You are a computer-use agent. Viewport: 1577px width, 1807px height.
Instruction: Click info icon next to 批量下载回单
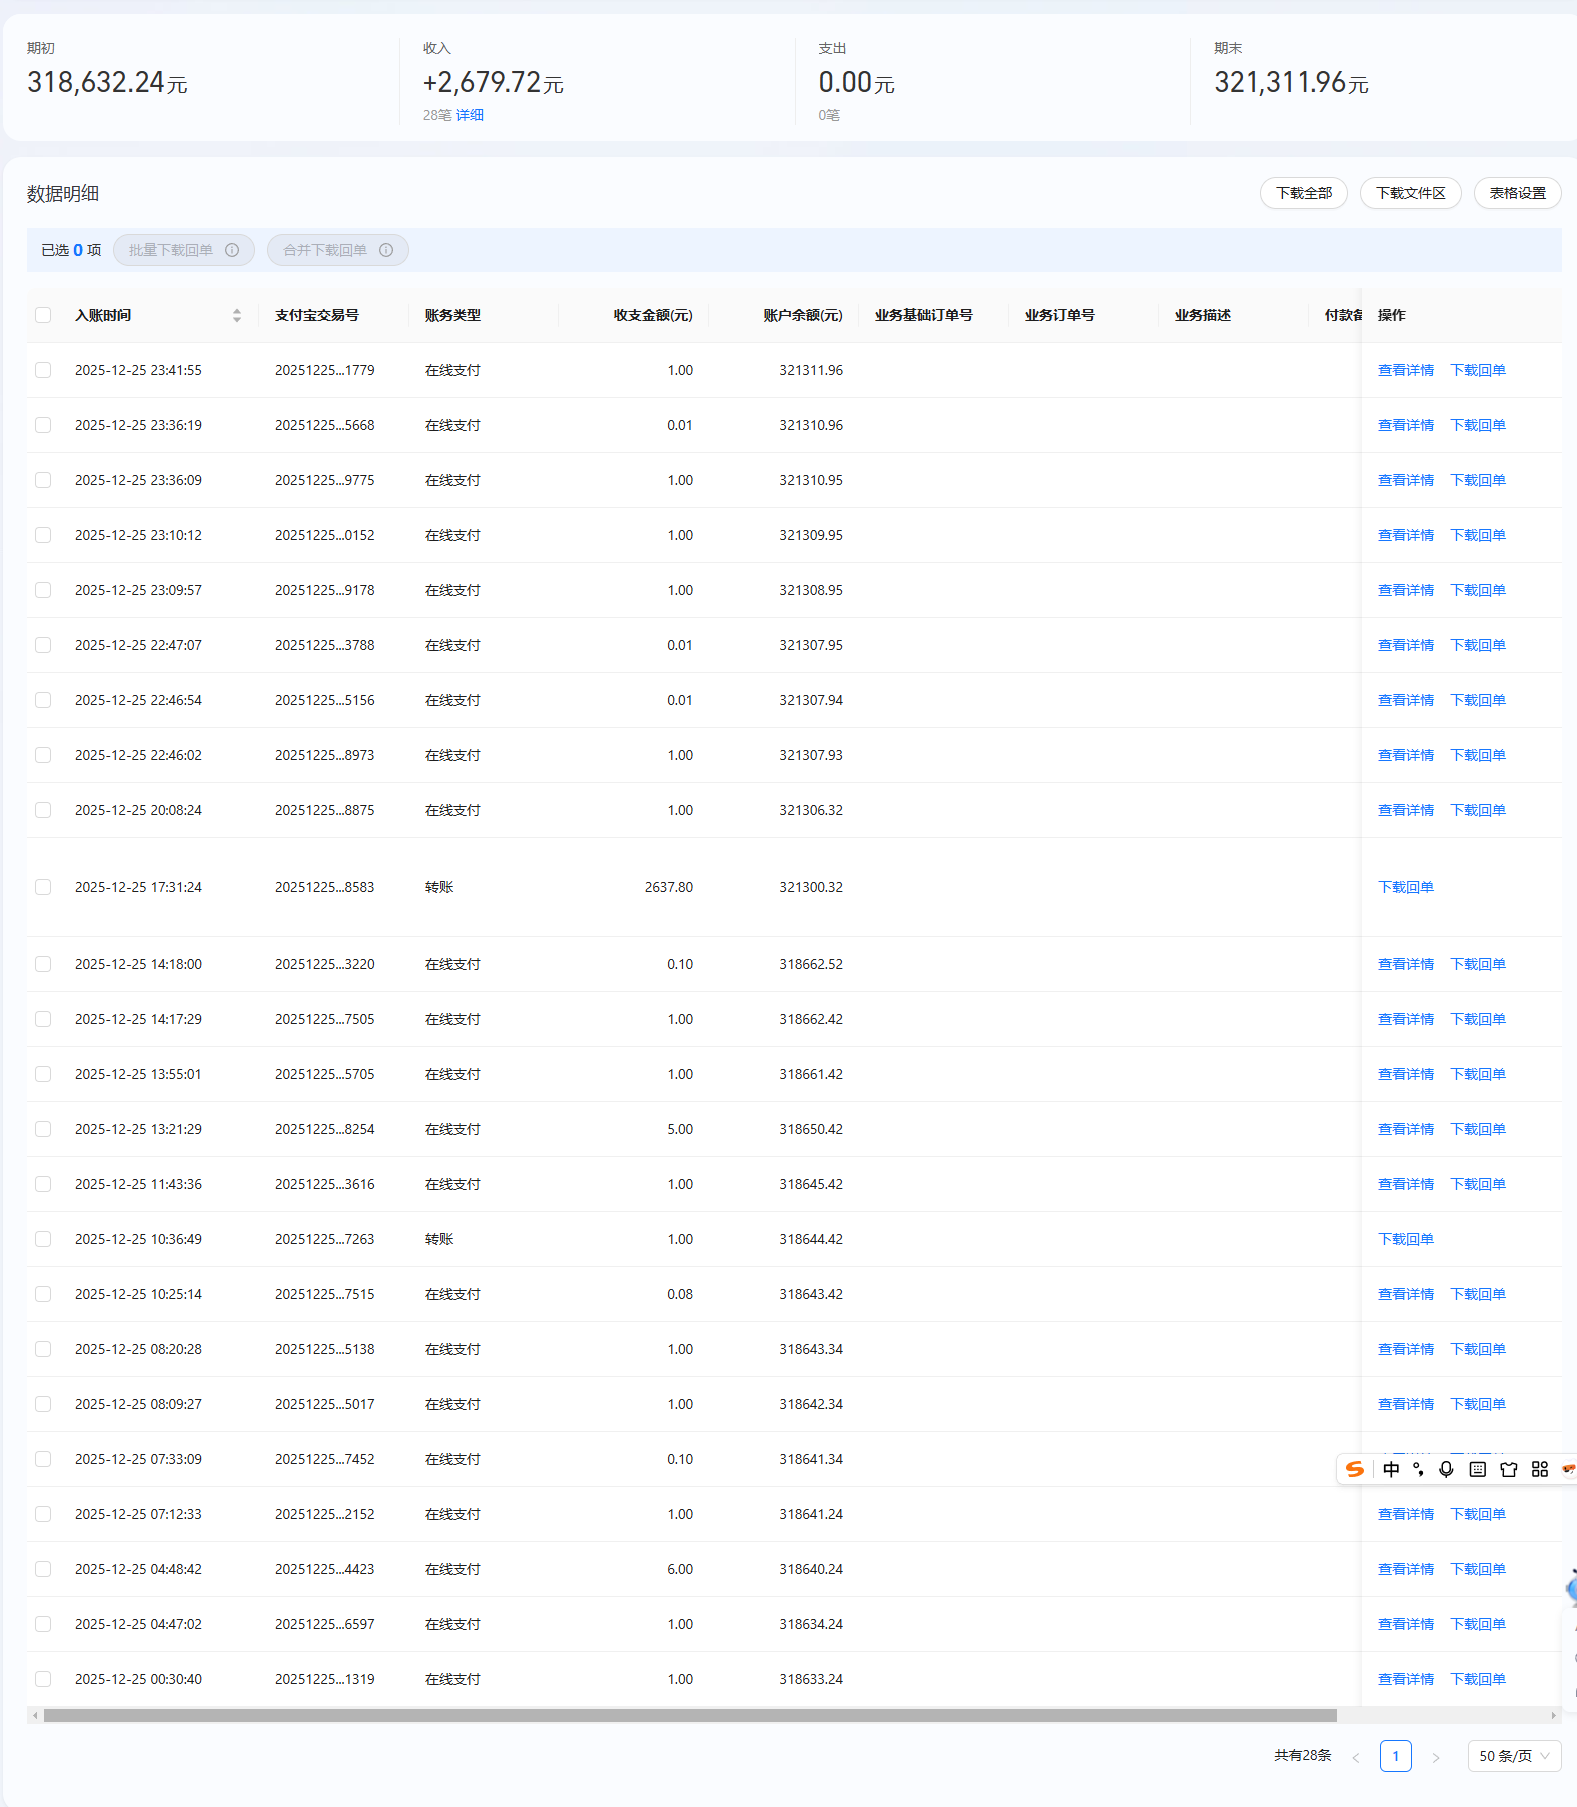232,250
